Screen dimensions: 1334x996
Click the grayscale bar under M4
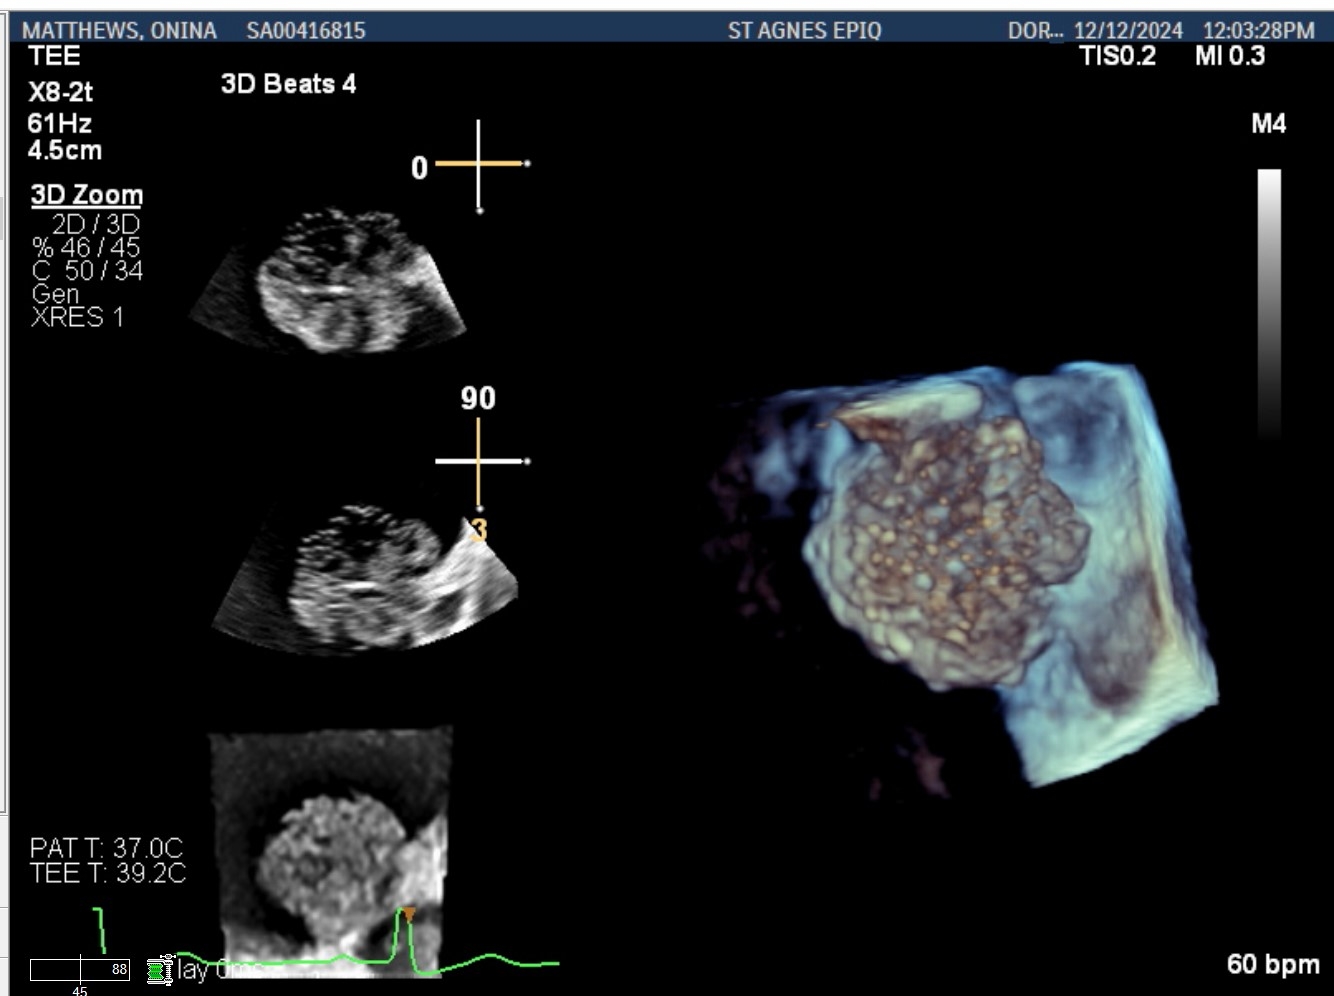[x=1268, y=300]
